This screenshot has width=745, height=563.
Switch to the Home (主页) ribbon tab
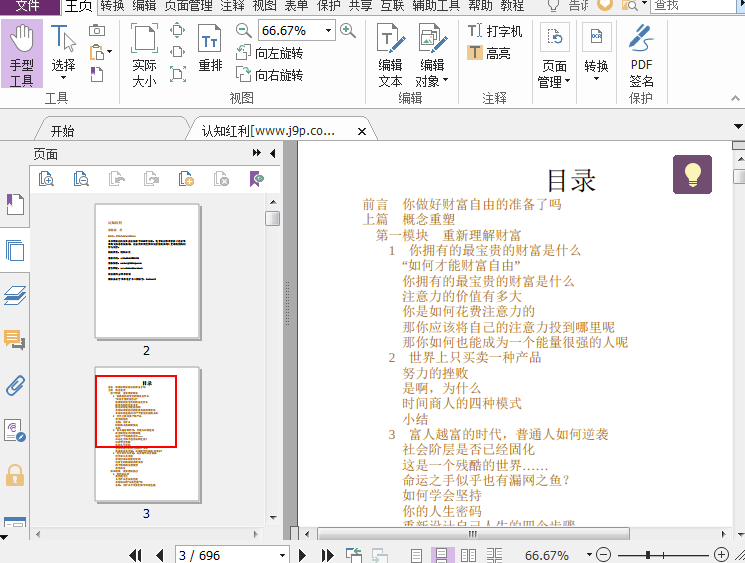[78, 6]
